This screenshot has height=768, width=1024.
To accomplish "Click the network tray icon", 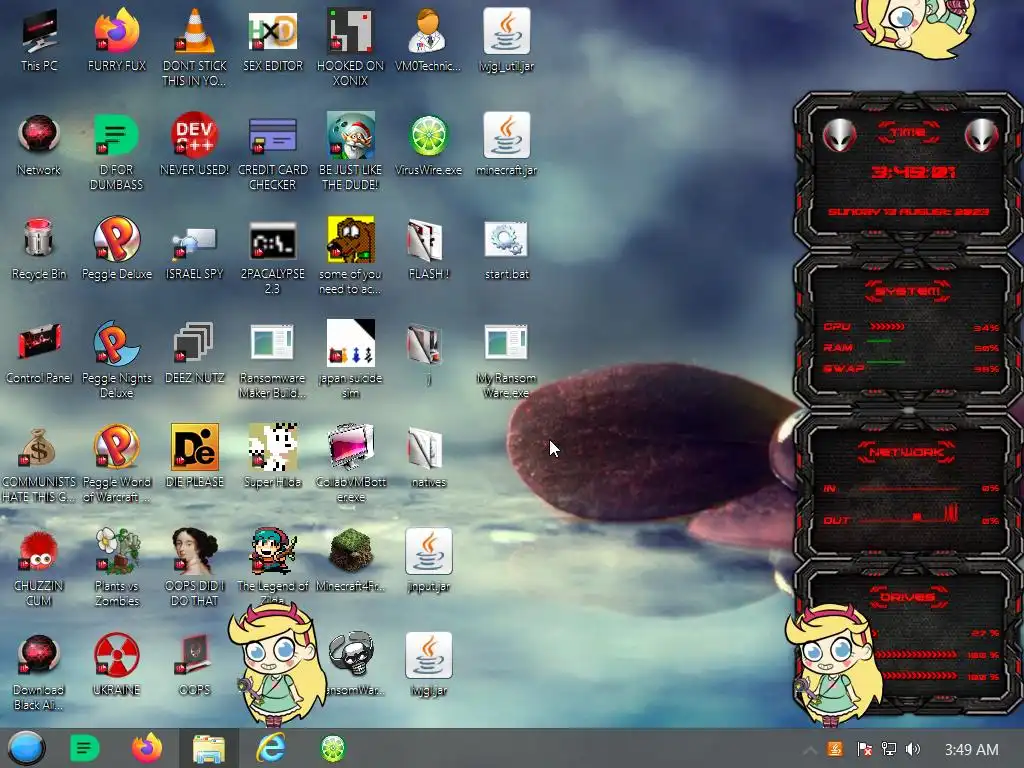I will coord(889,749).
